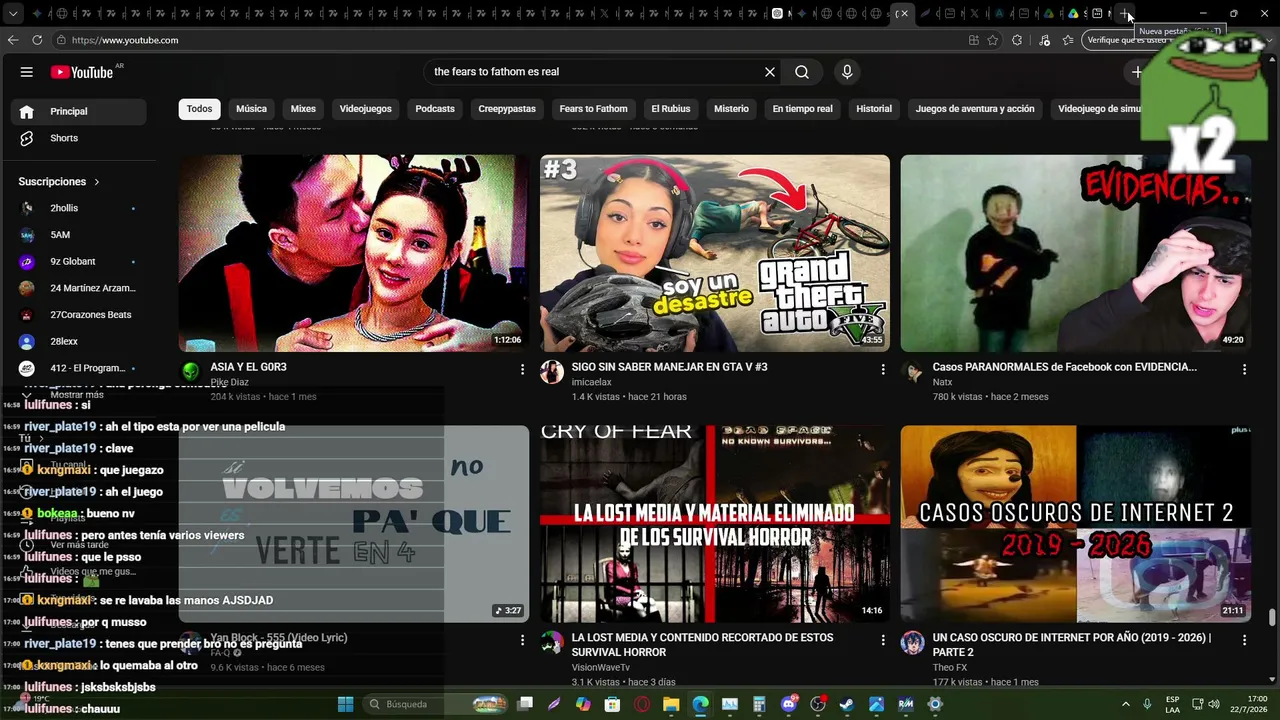Go to the YouTube home logo
Image resolution: width=1280 pixels, height=720 pixels.
82,72
